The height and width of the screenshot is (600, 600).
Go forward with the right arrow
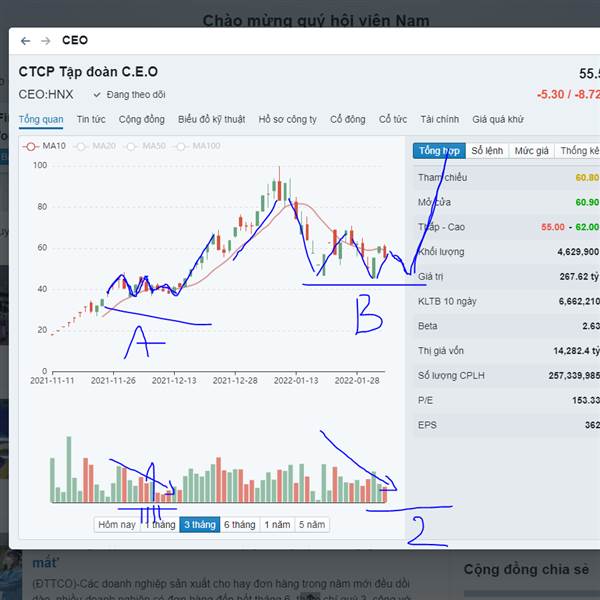click(x=46, y=41)
